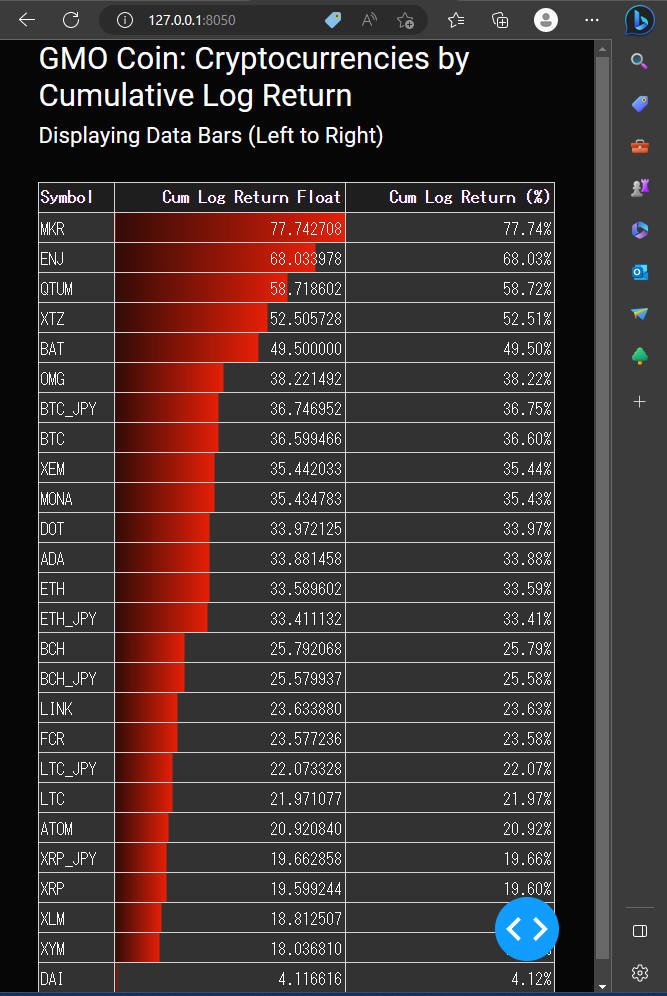Open the shopping price tag icon in address bar
Image resolution: width=667 pixels, height=996 pixels.
point(333,20)
